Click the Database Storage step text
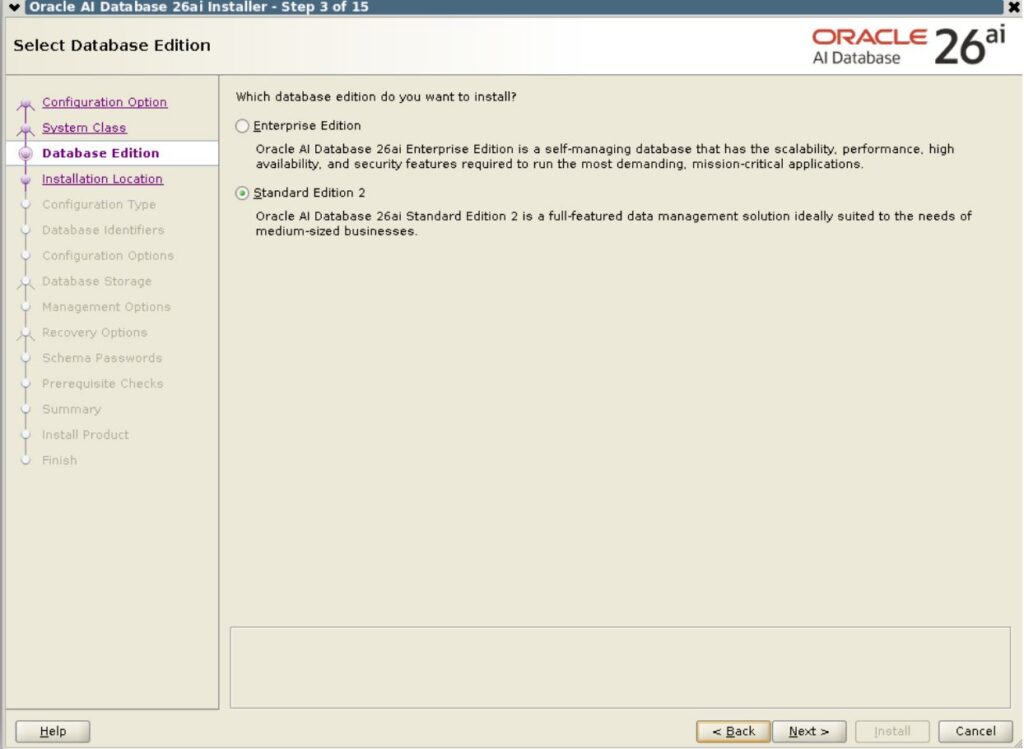This screenshot has width=1024, height=749. coord(97,281)
